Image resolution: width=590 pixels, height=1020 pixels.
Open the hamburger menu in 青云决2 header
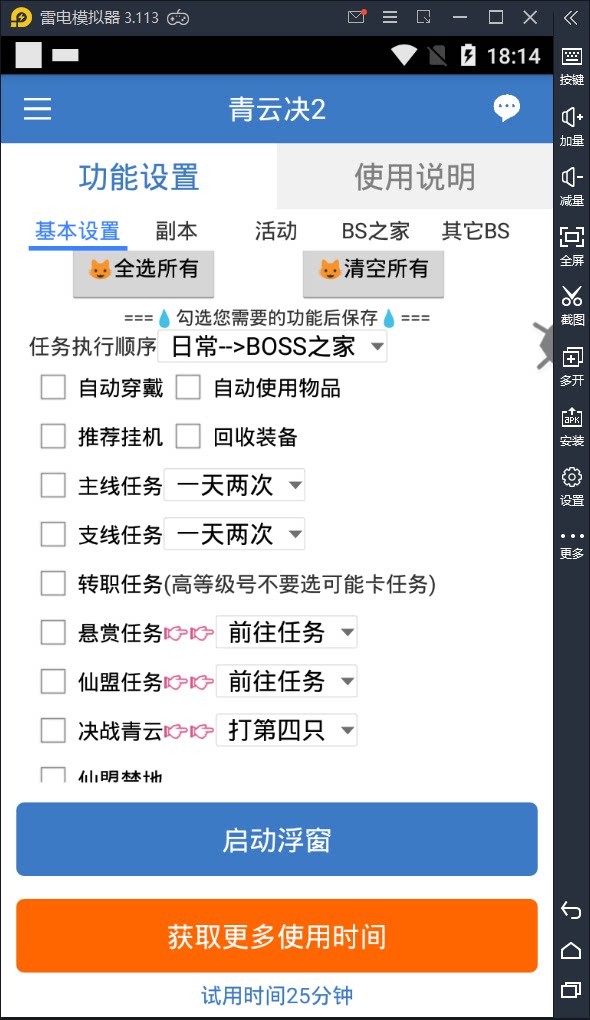pos(37,109)
